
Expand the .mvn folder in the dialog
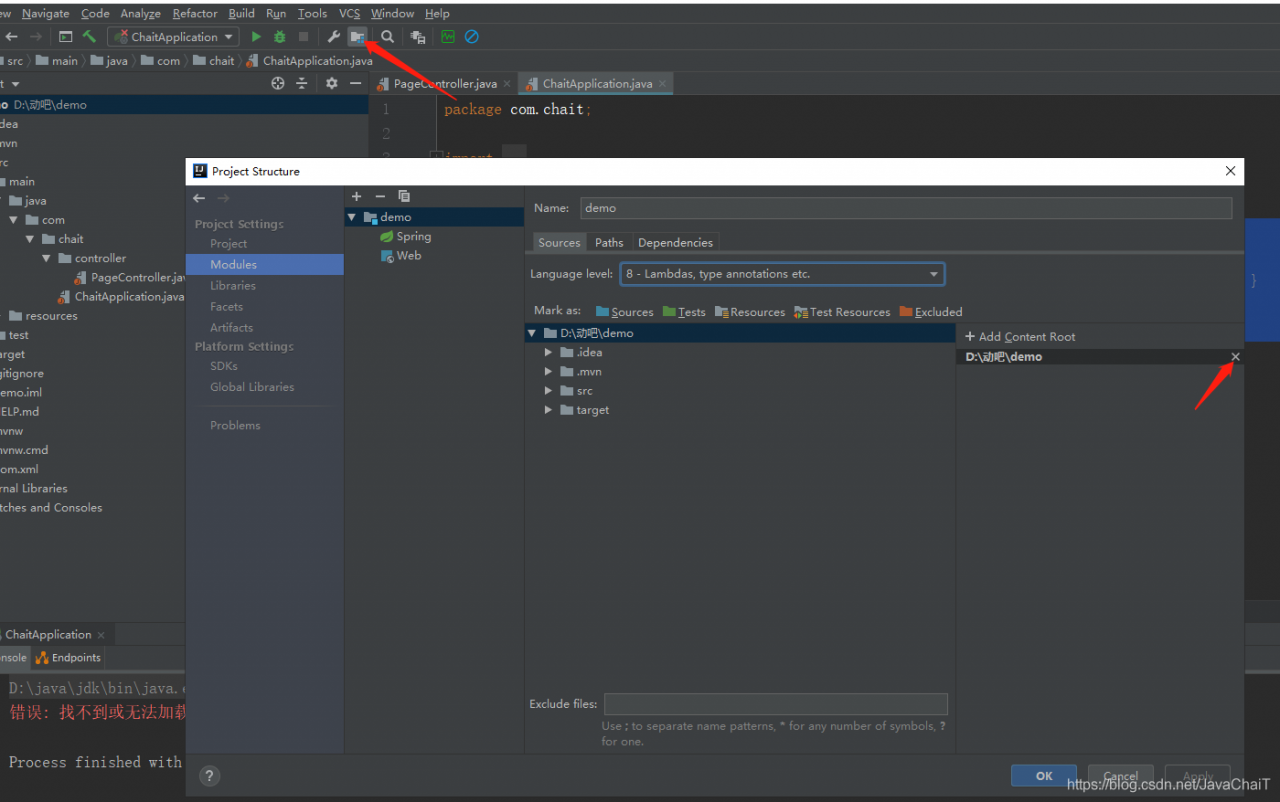(x=548, y=372)
